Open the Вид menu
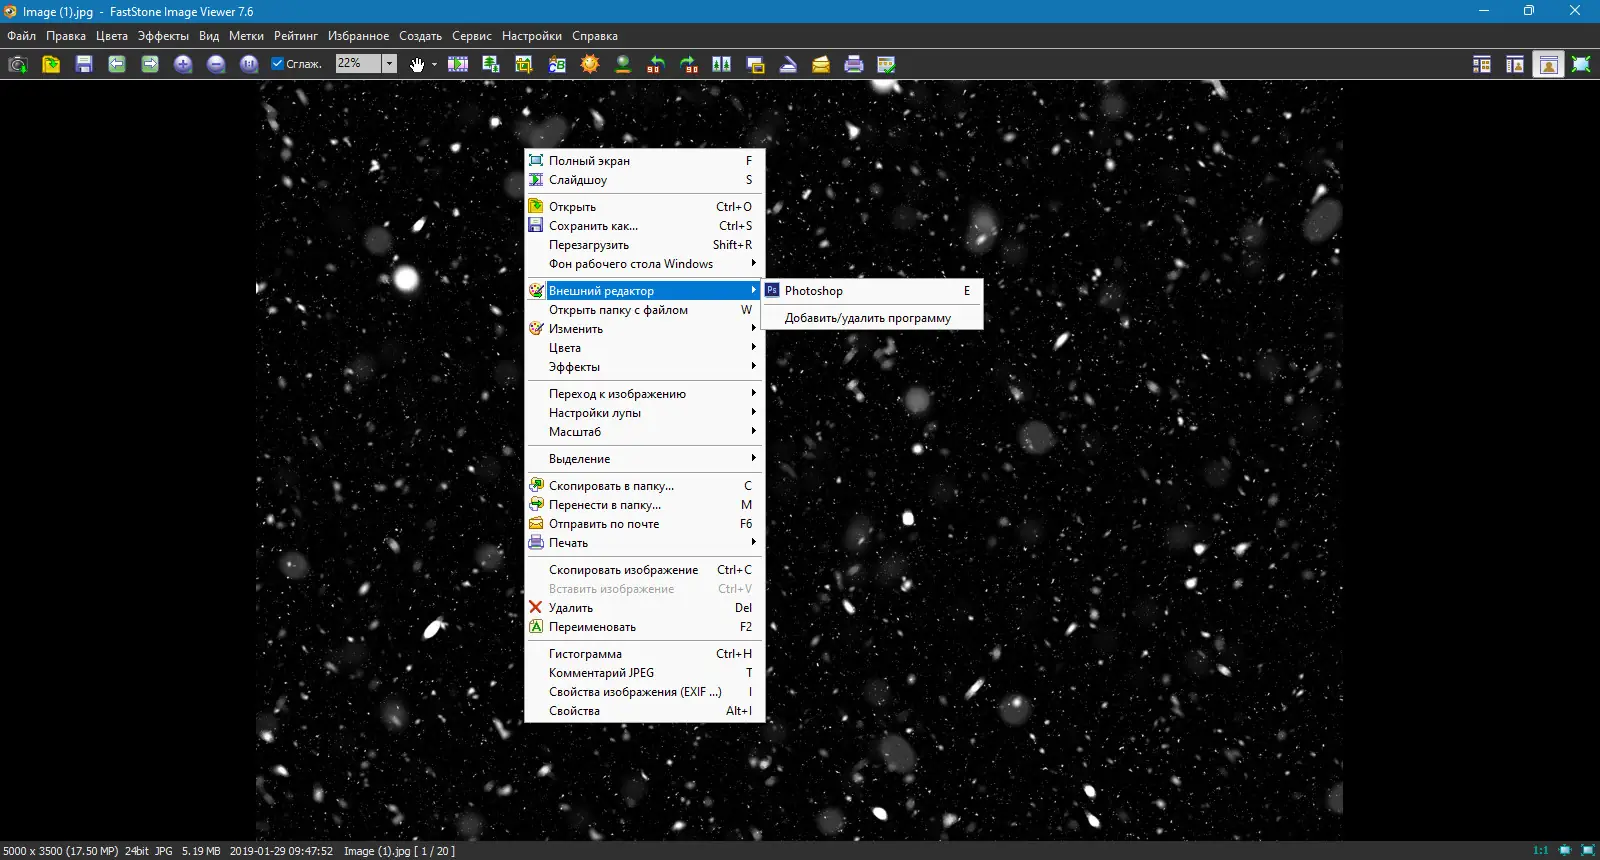The height and width of the screenshot is (860, 1600). coord(209,36)
